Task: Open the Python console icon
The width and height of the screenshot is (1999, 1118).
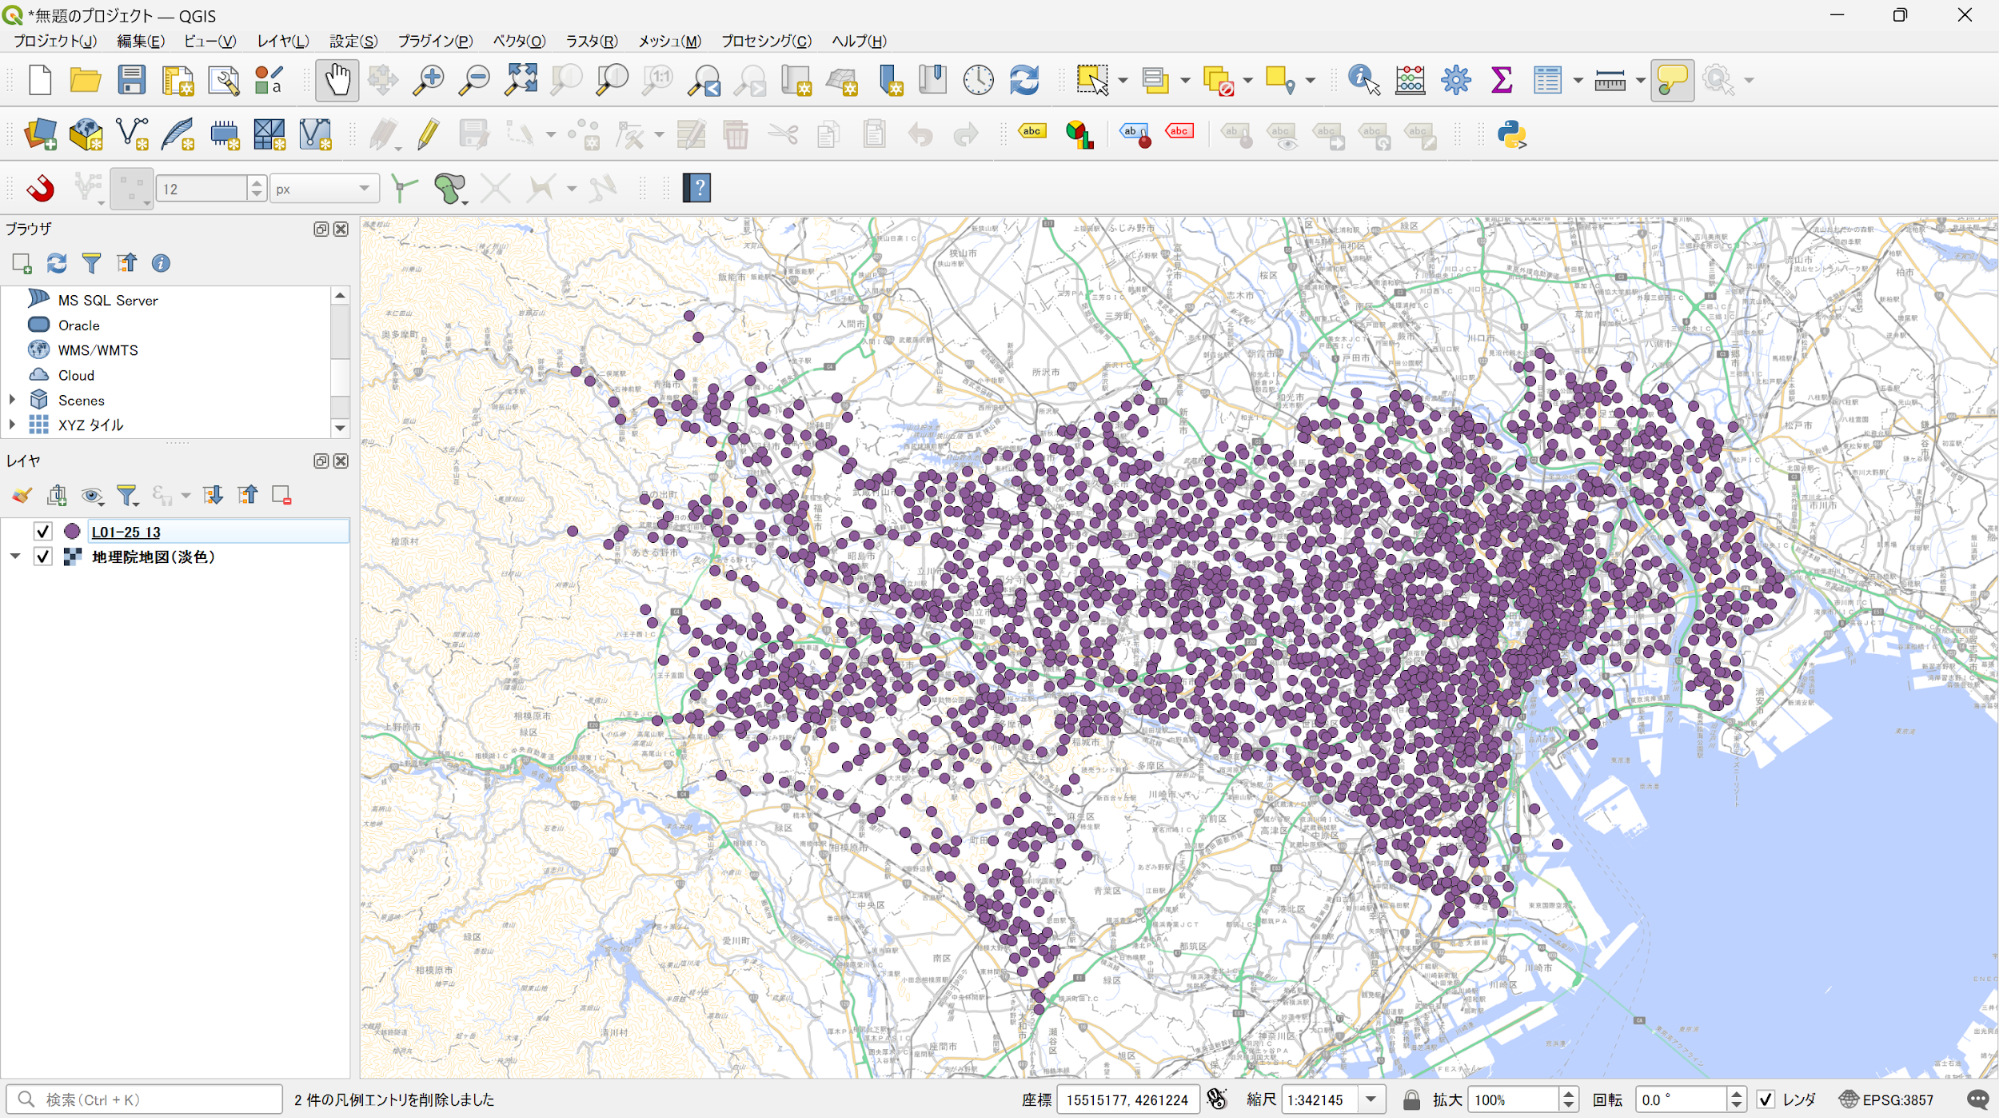Action: coord(1512,134)
